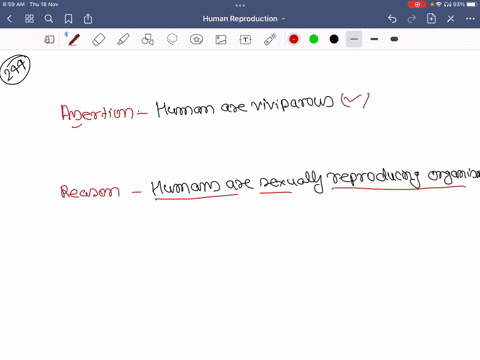Viewport: 480px width, 360px height.
Task: Select the Text box tool
Action: pyautogui.click(x=245, y=40)
